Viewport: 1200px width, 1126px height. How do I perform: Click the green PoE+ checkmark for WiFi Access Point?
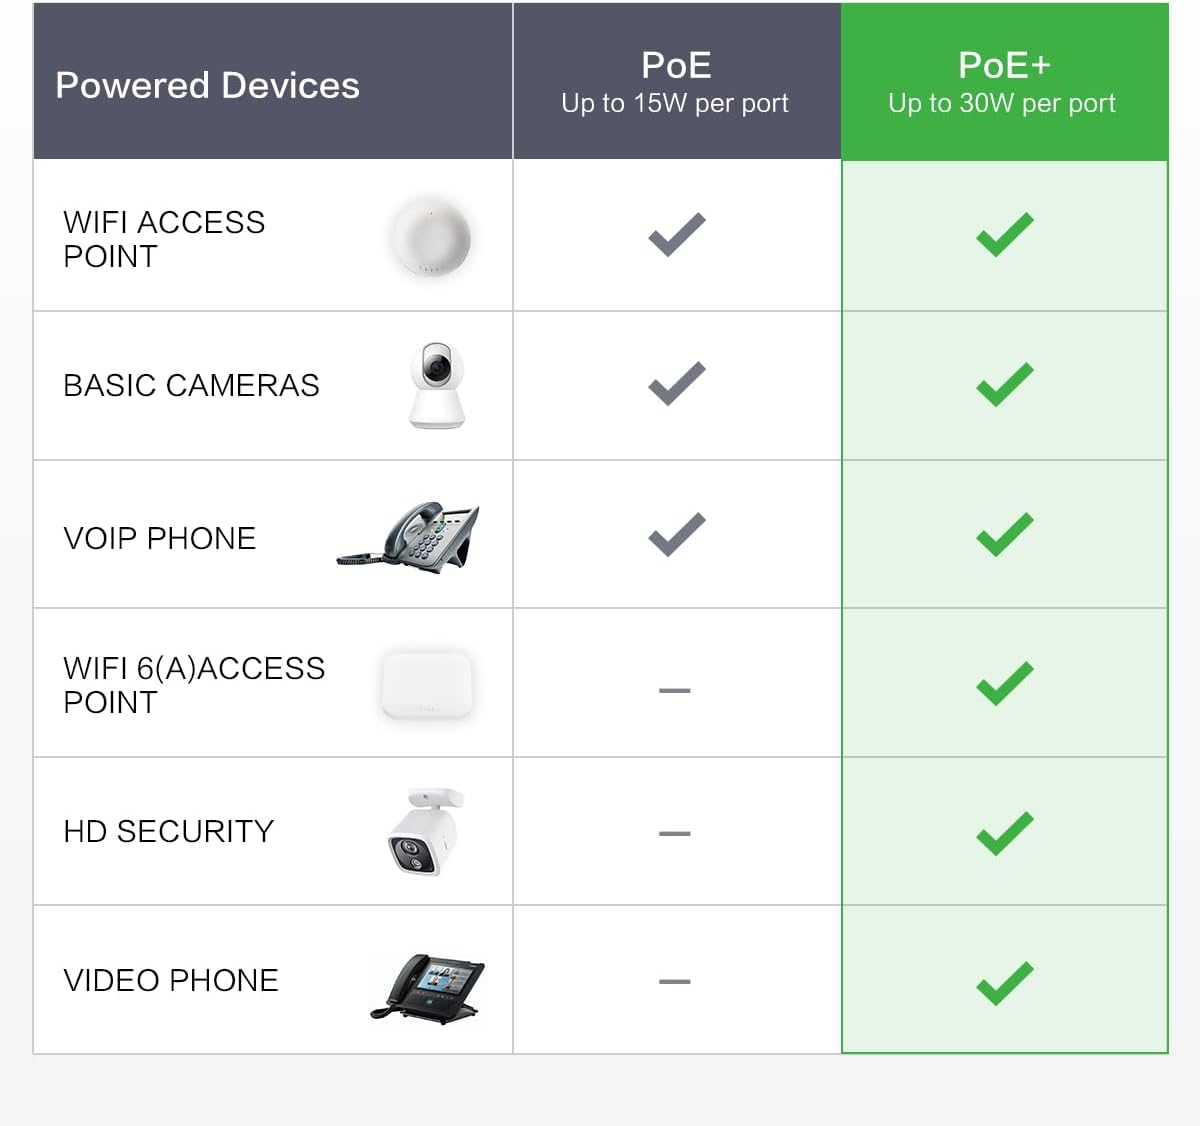[x=1005, y=235]
